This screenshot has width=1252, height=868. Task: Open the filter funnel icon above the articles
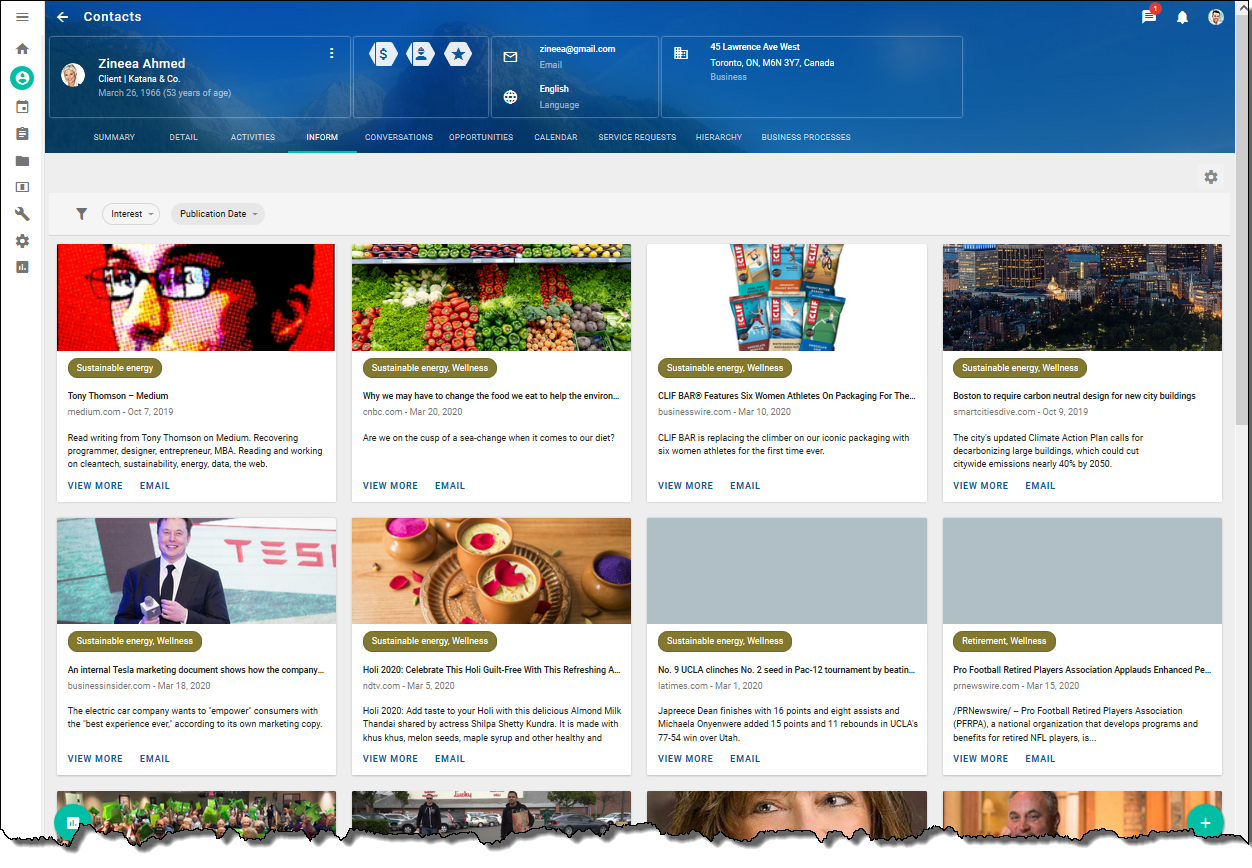pyautogui.click(x=81, y=213)
